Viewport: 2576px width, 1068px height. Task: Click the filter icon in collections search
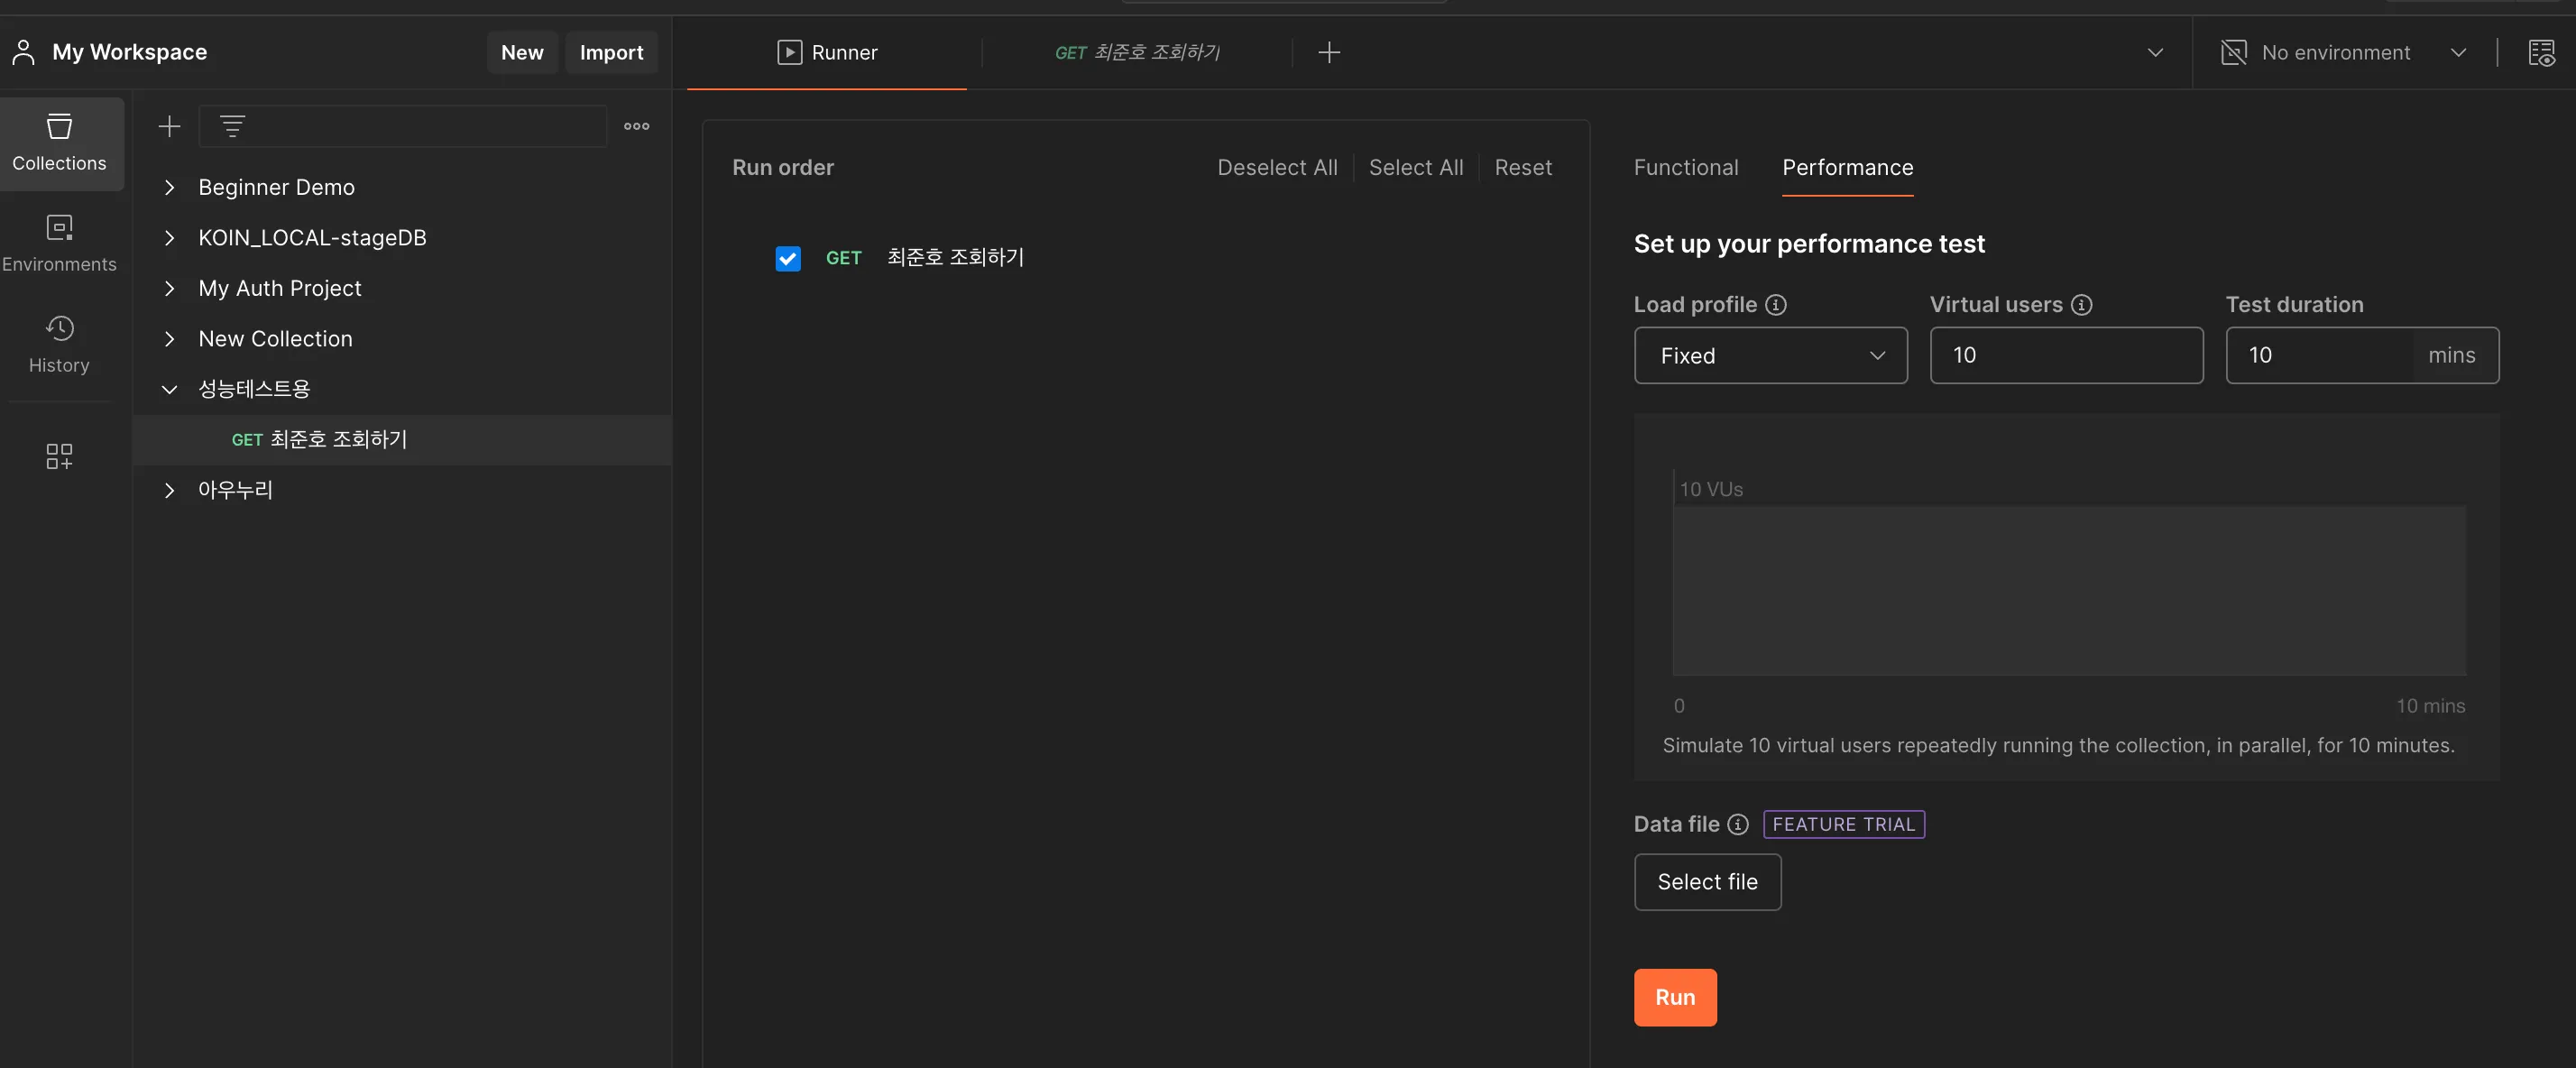click(x=232, y=126)
